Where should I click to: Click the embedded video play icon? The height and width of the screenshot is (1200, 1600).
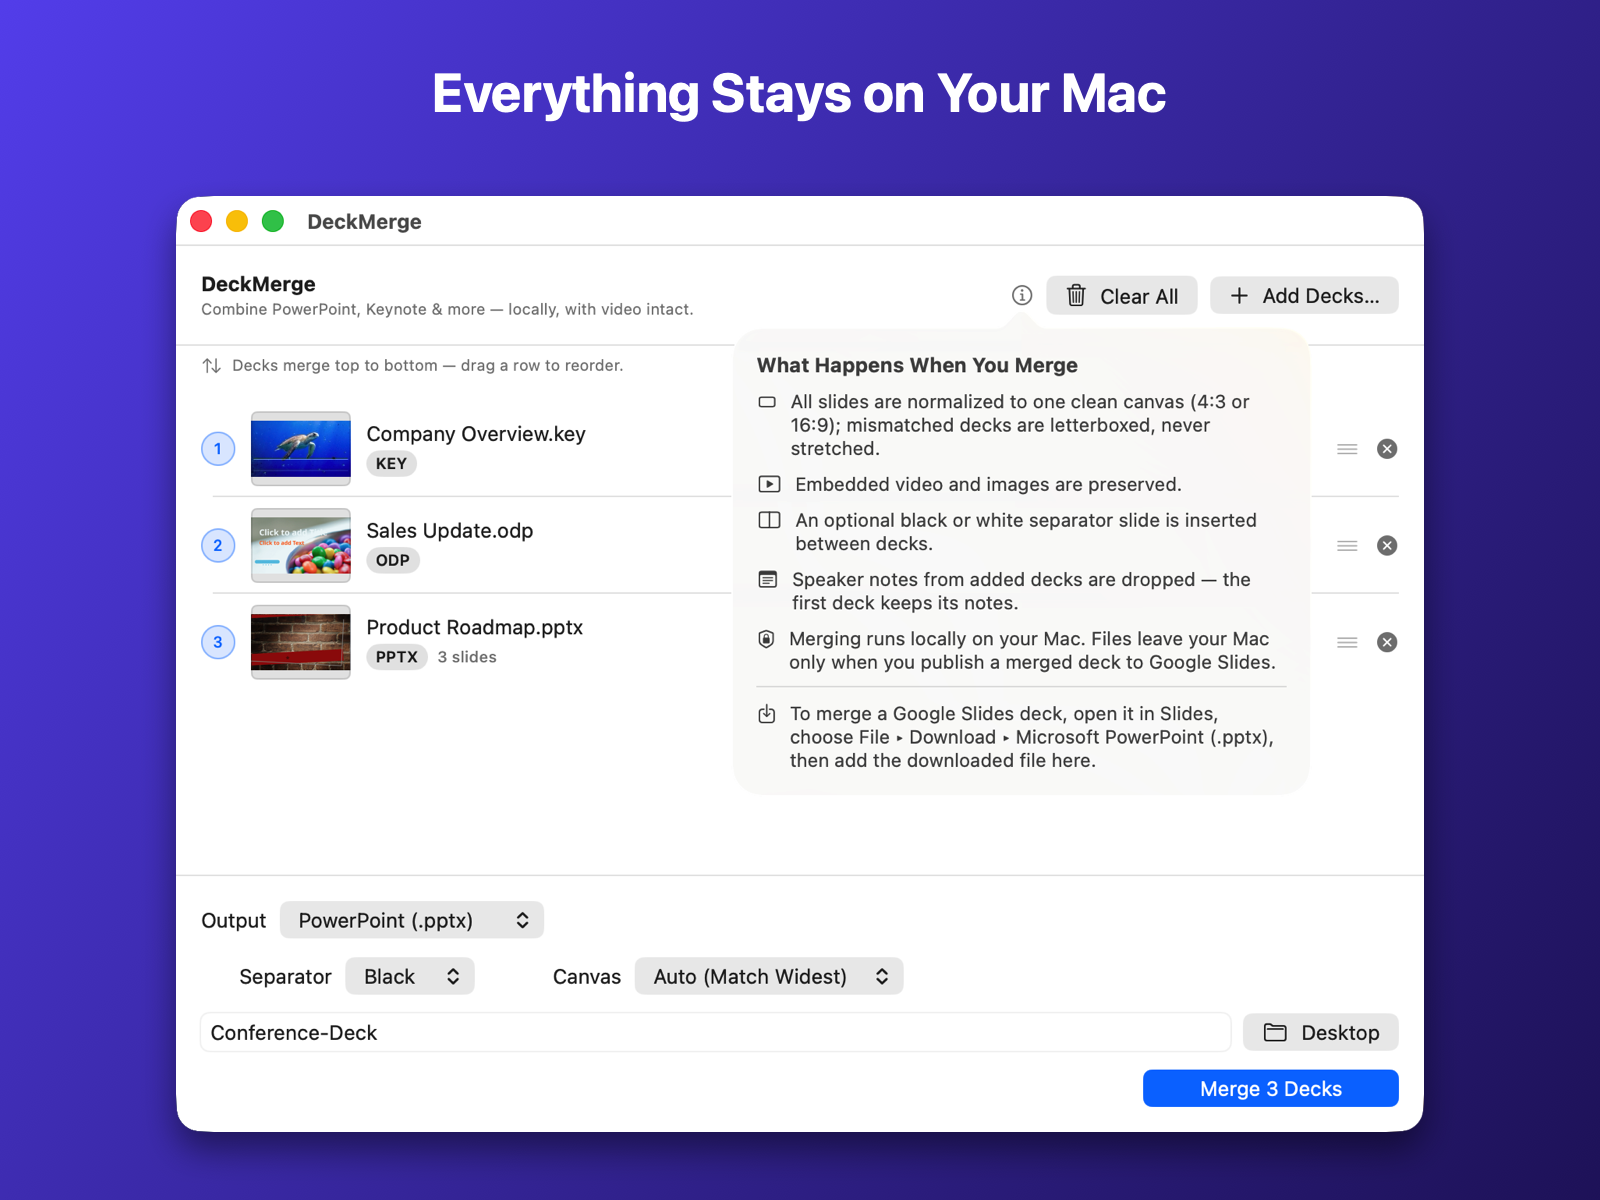point(769,485)
